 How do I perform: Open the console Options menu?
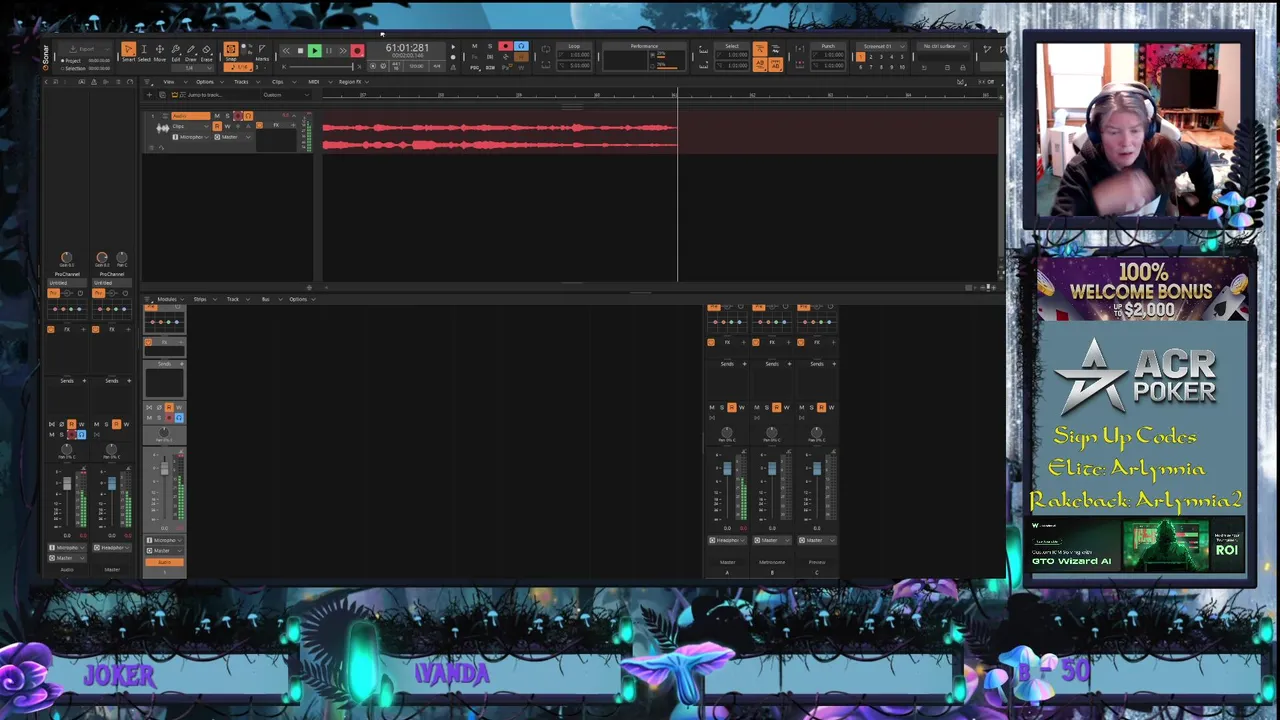point(301,299)
